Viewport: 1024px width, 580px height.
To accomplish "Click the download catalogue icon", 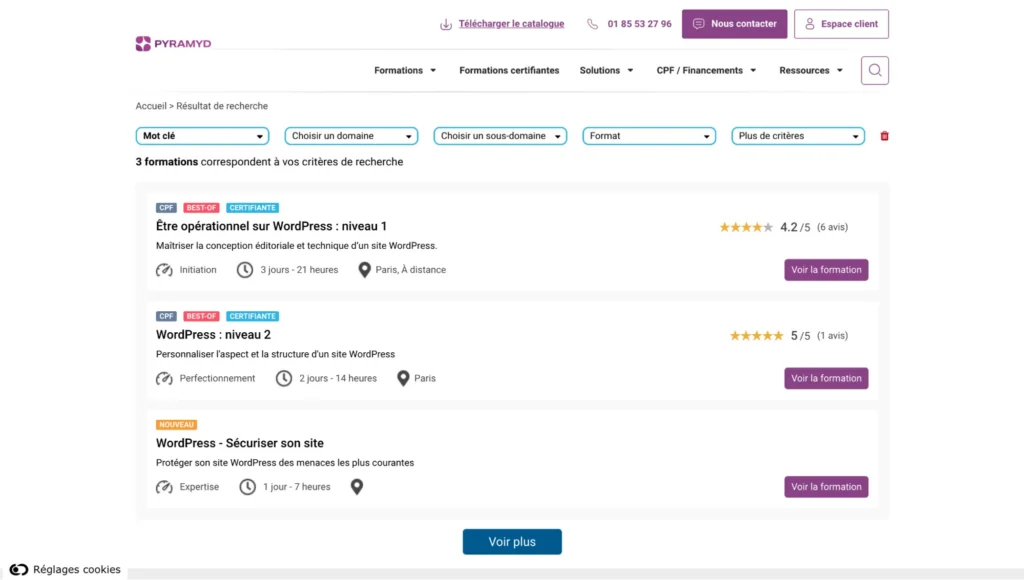I will [445, 24].
